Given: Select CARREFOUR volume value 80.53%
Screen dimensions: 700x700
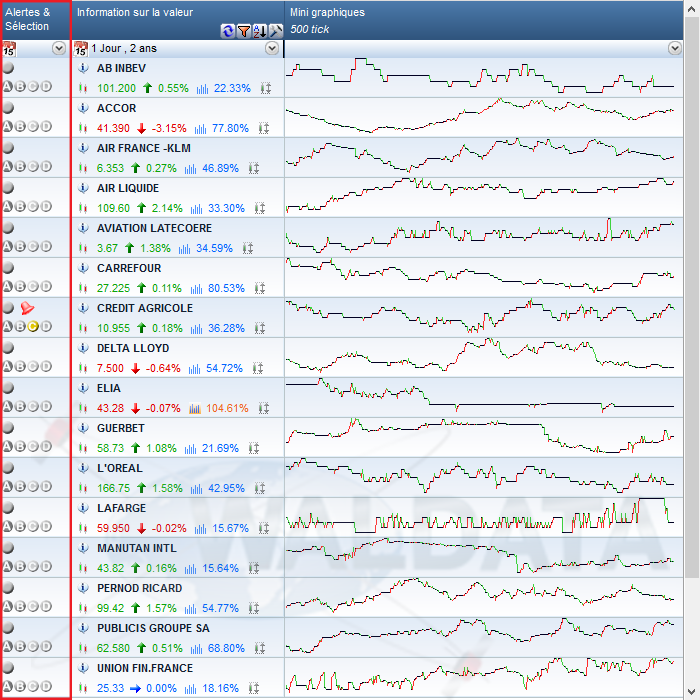Looking at the screenshot, I should 226,288.
